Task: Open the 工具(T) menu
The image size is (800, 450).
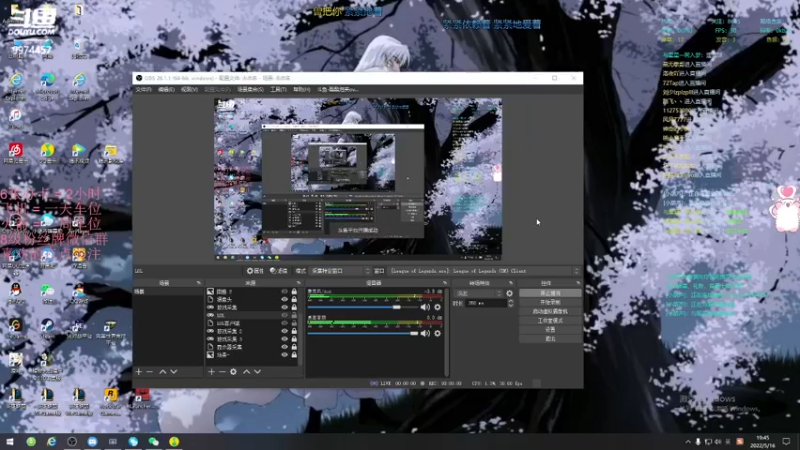Action: (x=278, y=90)
